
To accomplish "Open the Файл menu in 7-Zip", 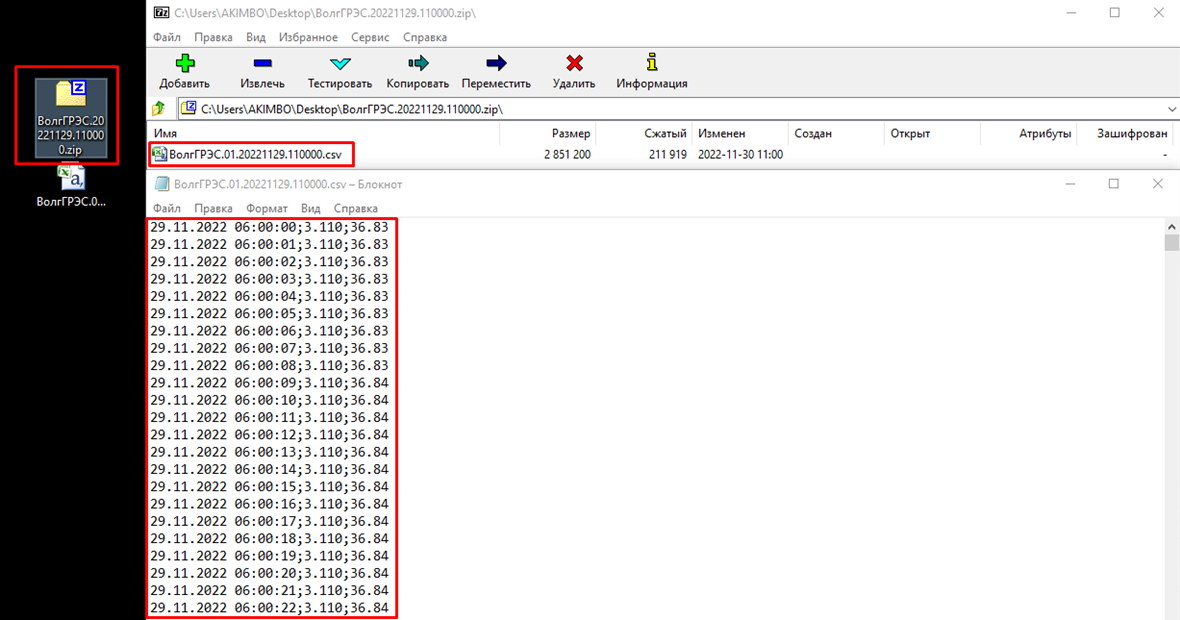I will click(167, 37).
